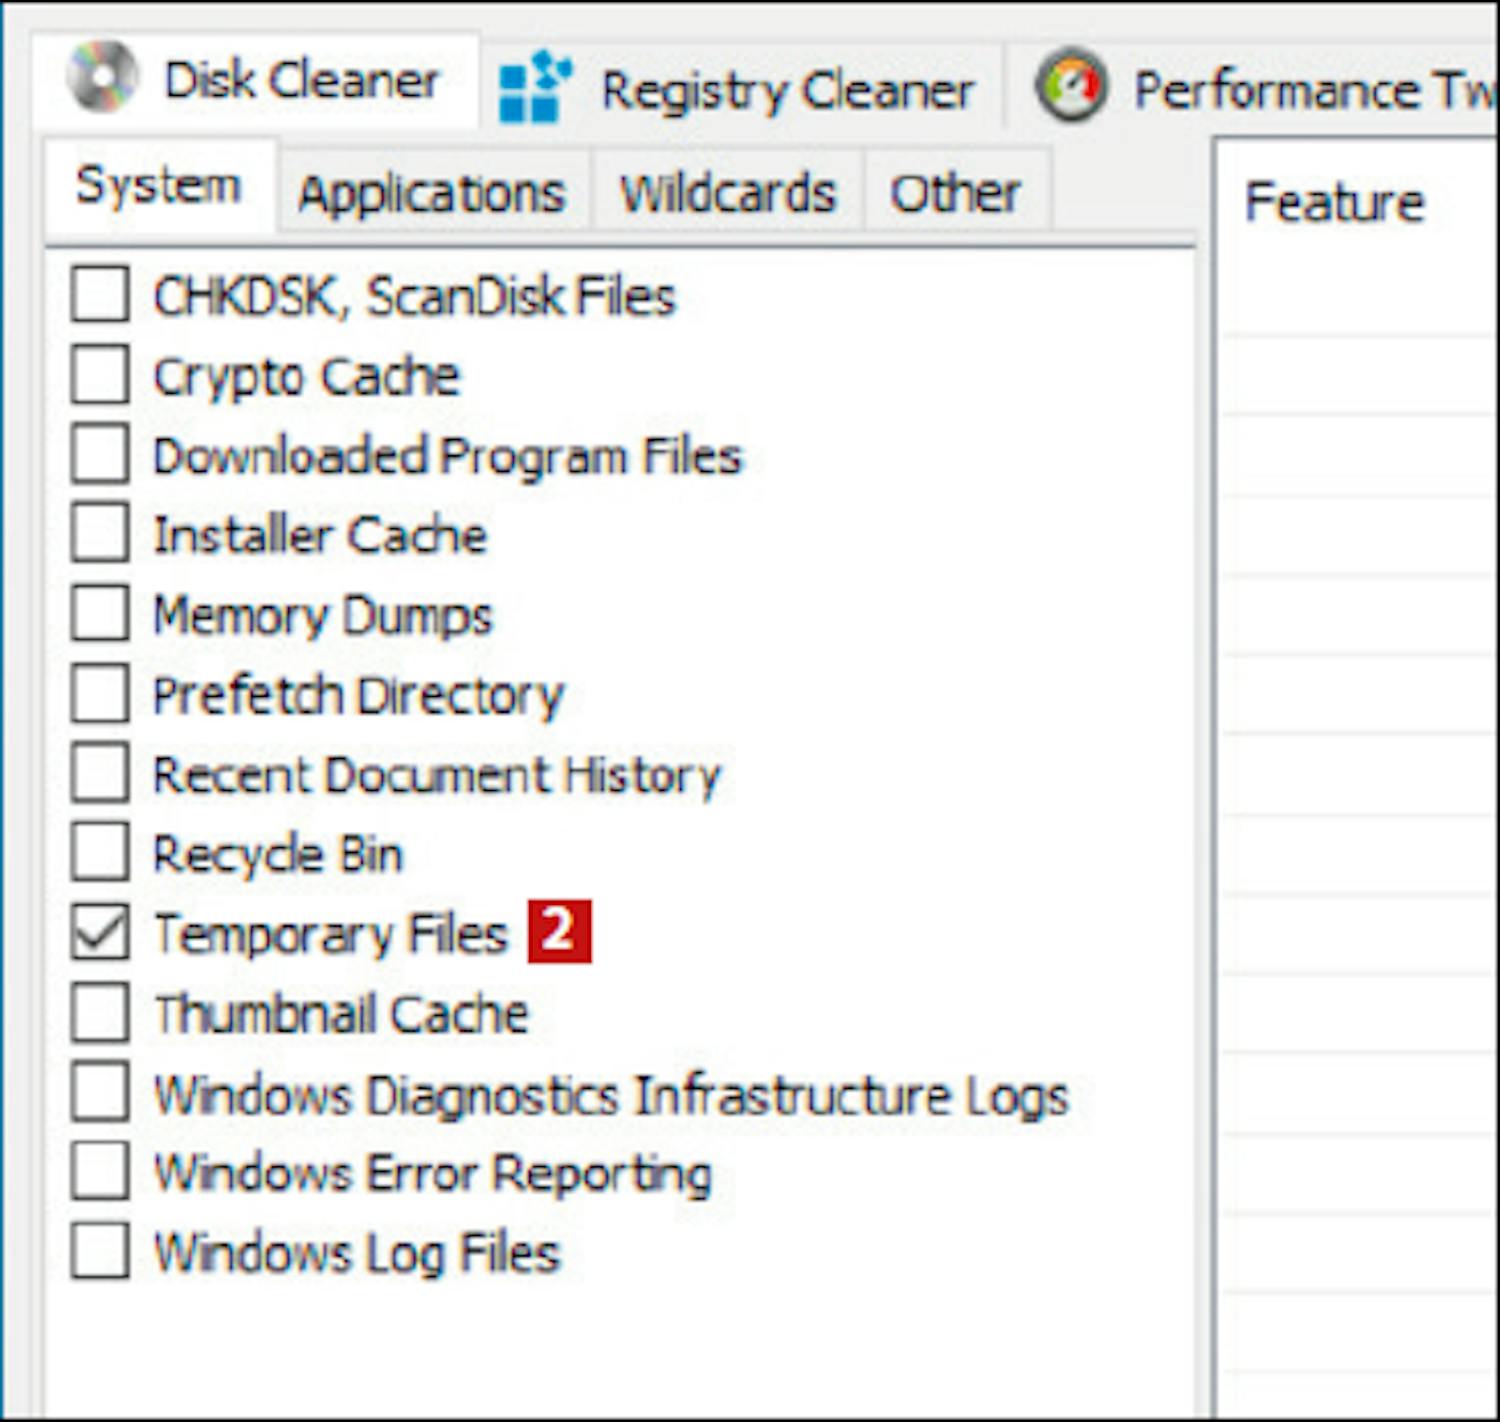The width and height of the screenshot is (1500, 1422).
Task: Uncheck the Temporary Files checkbox
Action: coord(100,933)
